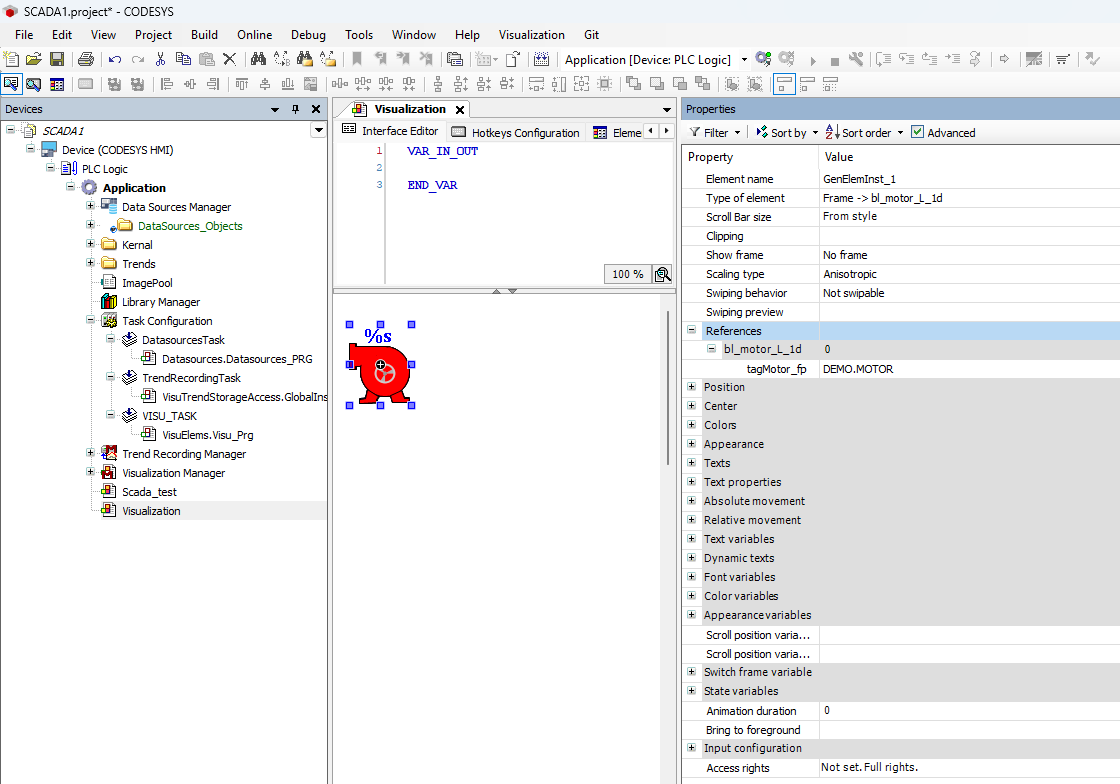1120x784 pixels.
Task: Click the Visualization Manager icon
Action: pyautogui.click(x=109, y=473)
